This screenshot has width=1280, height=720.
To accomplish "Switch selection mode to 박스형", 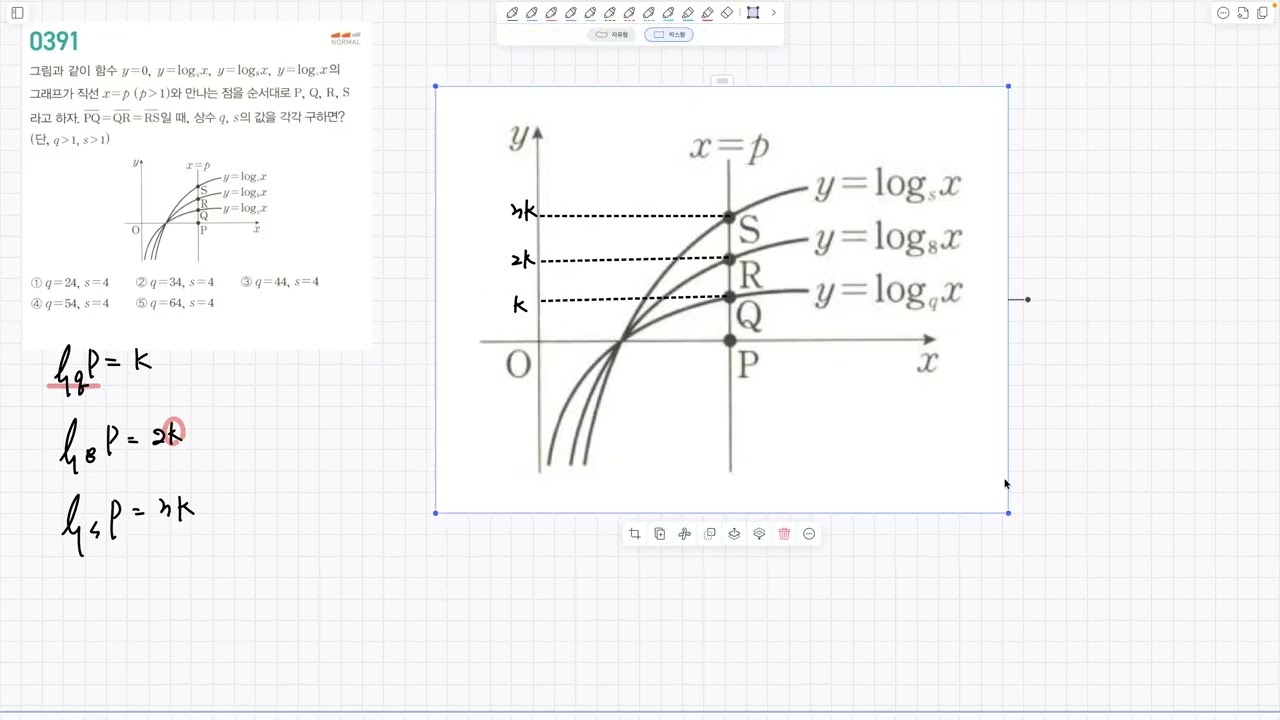I will pyautogui.click(x=669, y=35).
